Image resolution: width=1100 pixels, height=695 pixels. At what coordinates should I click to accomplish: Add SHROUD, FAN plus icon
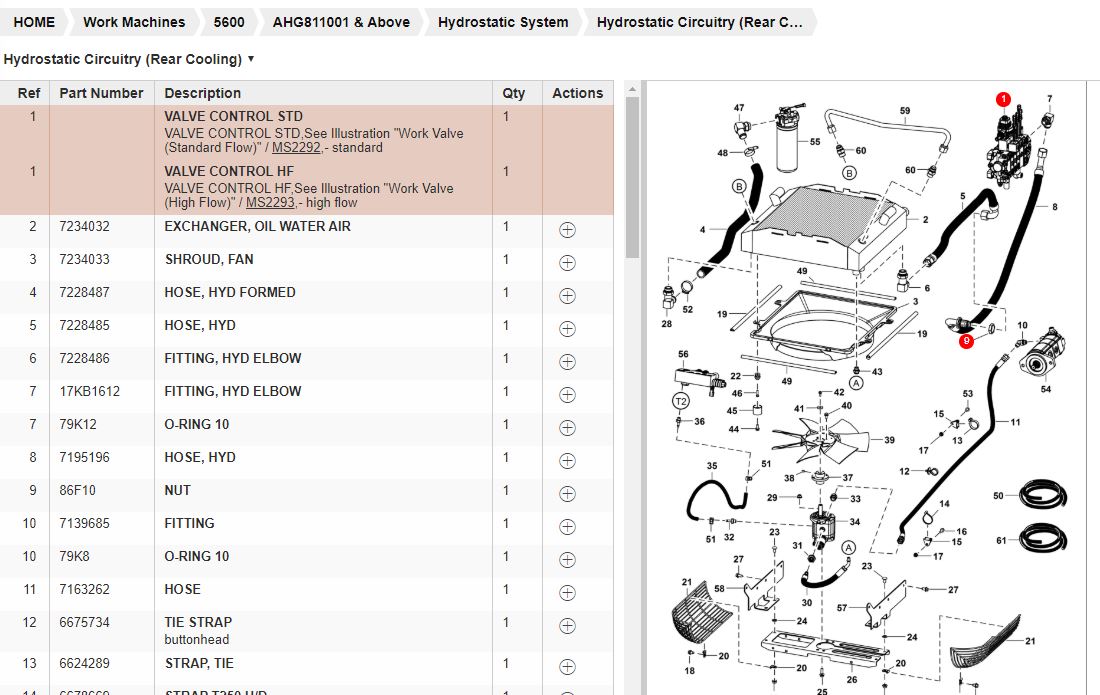click(568, 263)
